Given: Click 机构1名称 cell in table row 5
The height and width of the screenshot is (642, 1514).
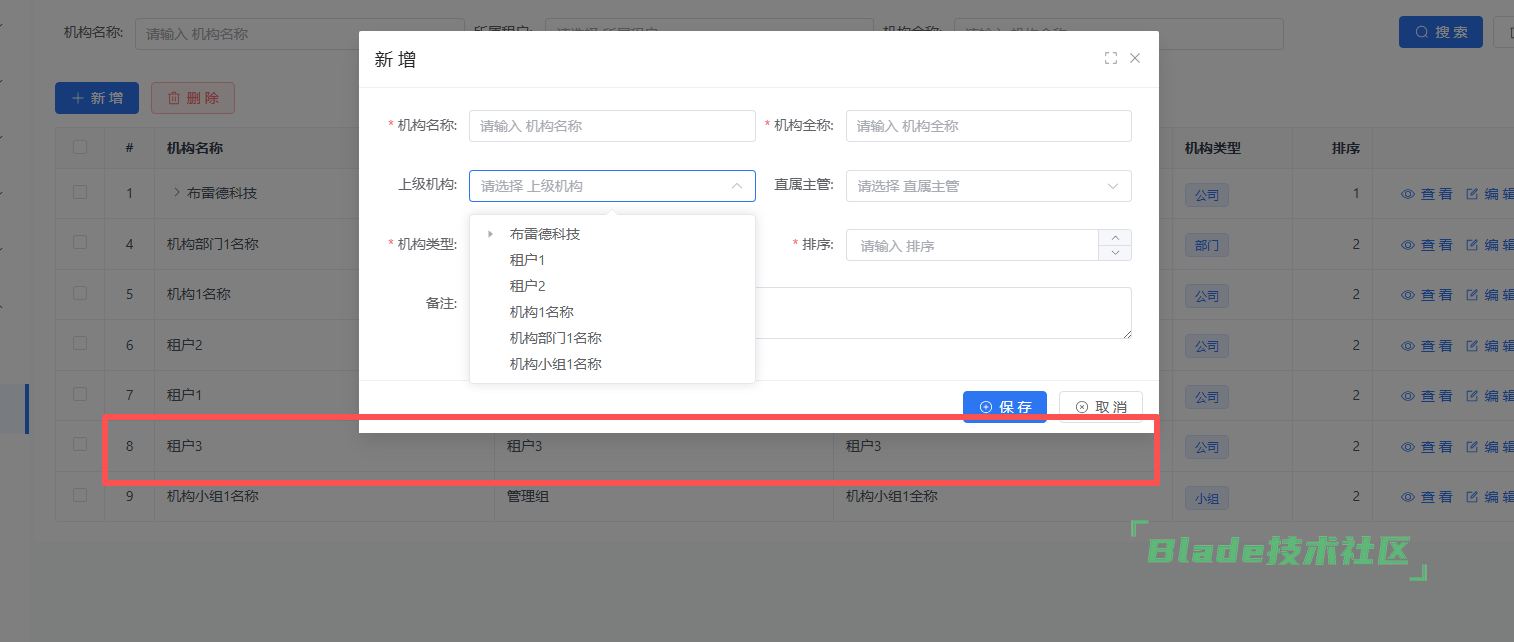Looking at the screenshot, I should (199, 294).
